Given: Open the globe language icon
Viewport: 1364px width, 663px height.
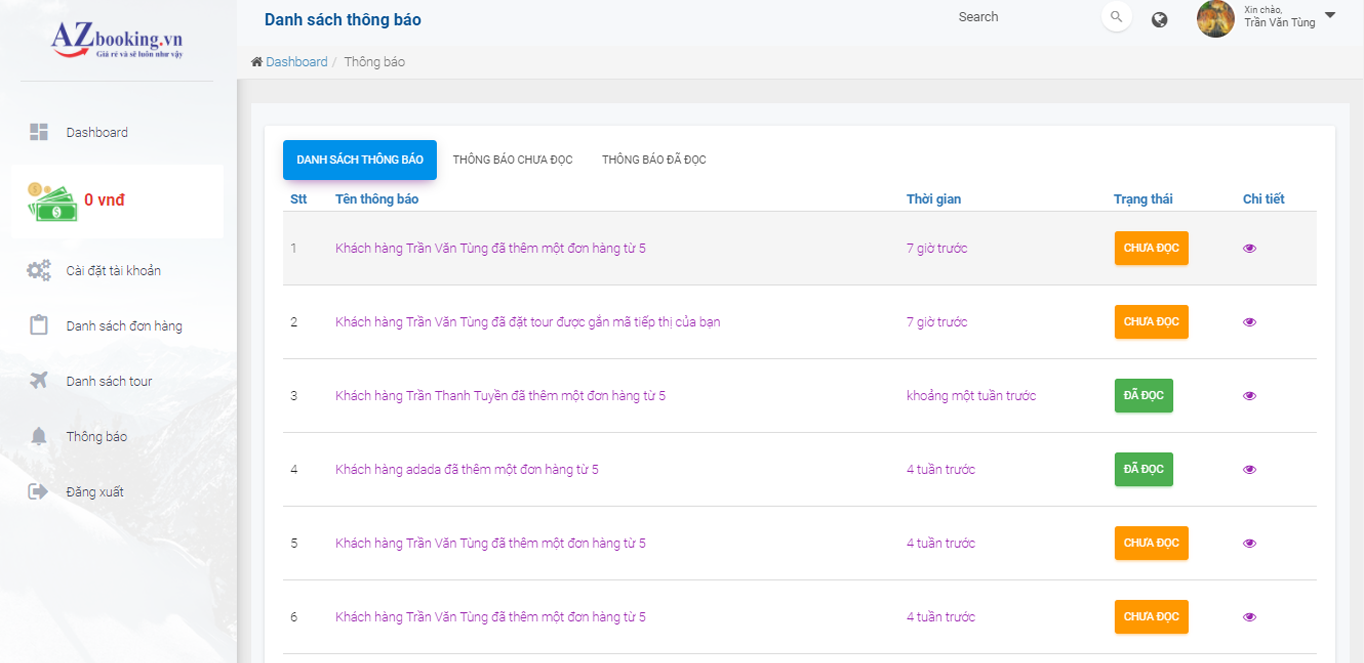Looking at the screenshot, I should pyautogui.click(x=1159, y=19).
